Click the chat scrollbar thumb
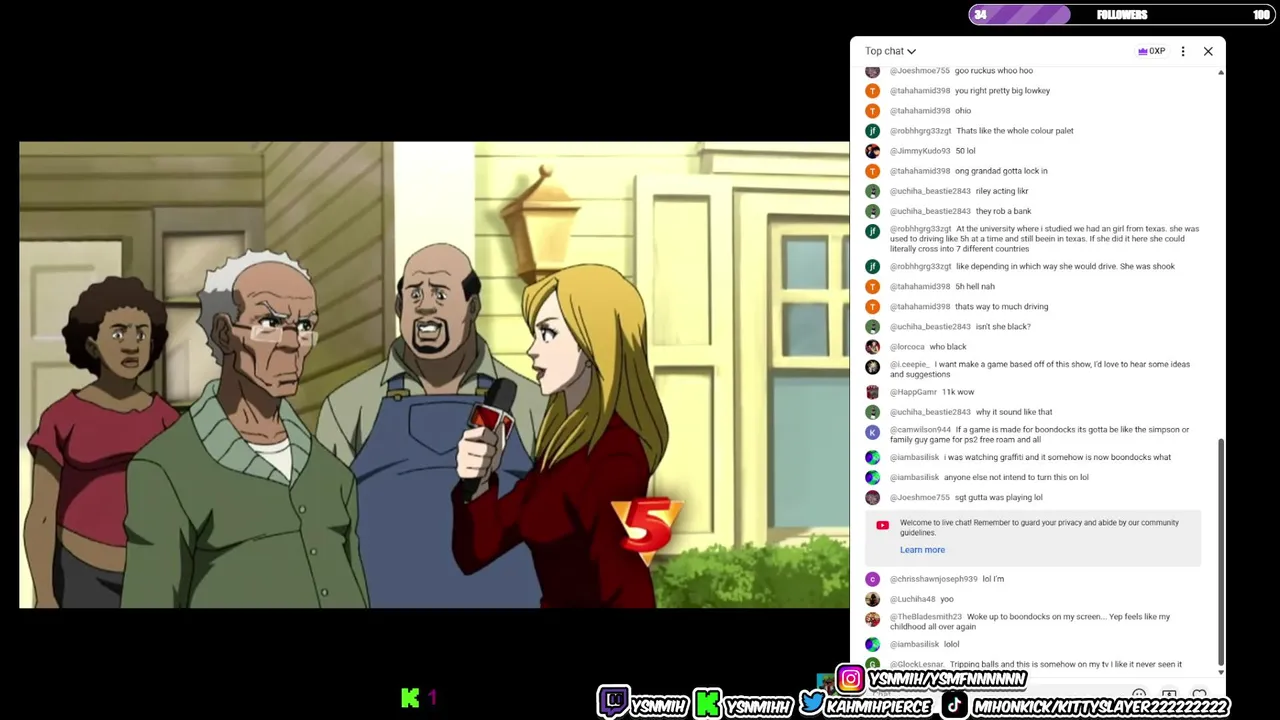The width and height of the screenshot is (1280, 720). click(x=1221, y=553)
